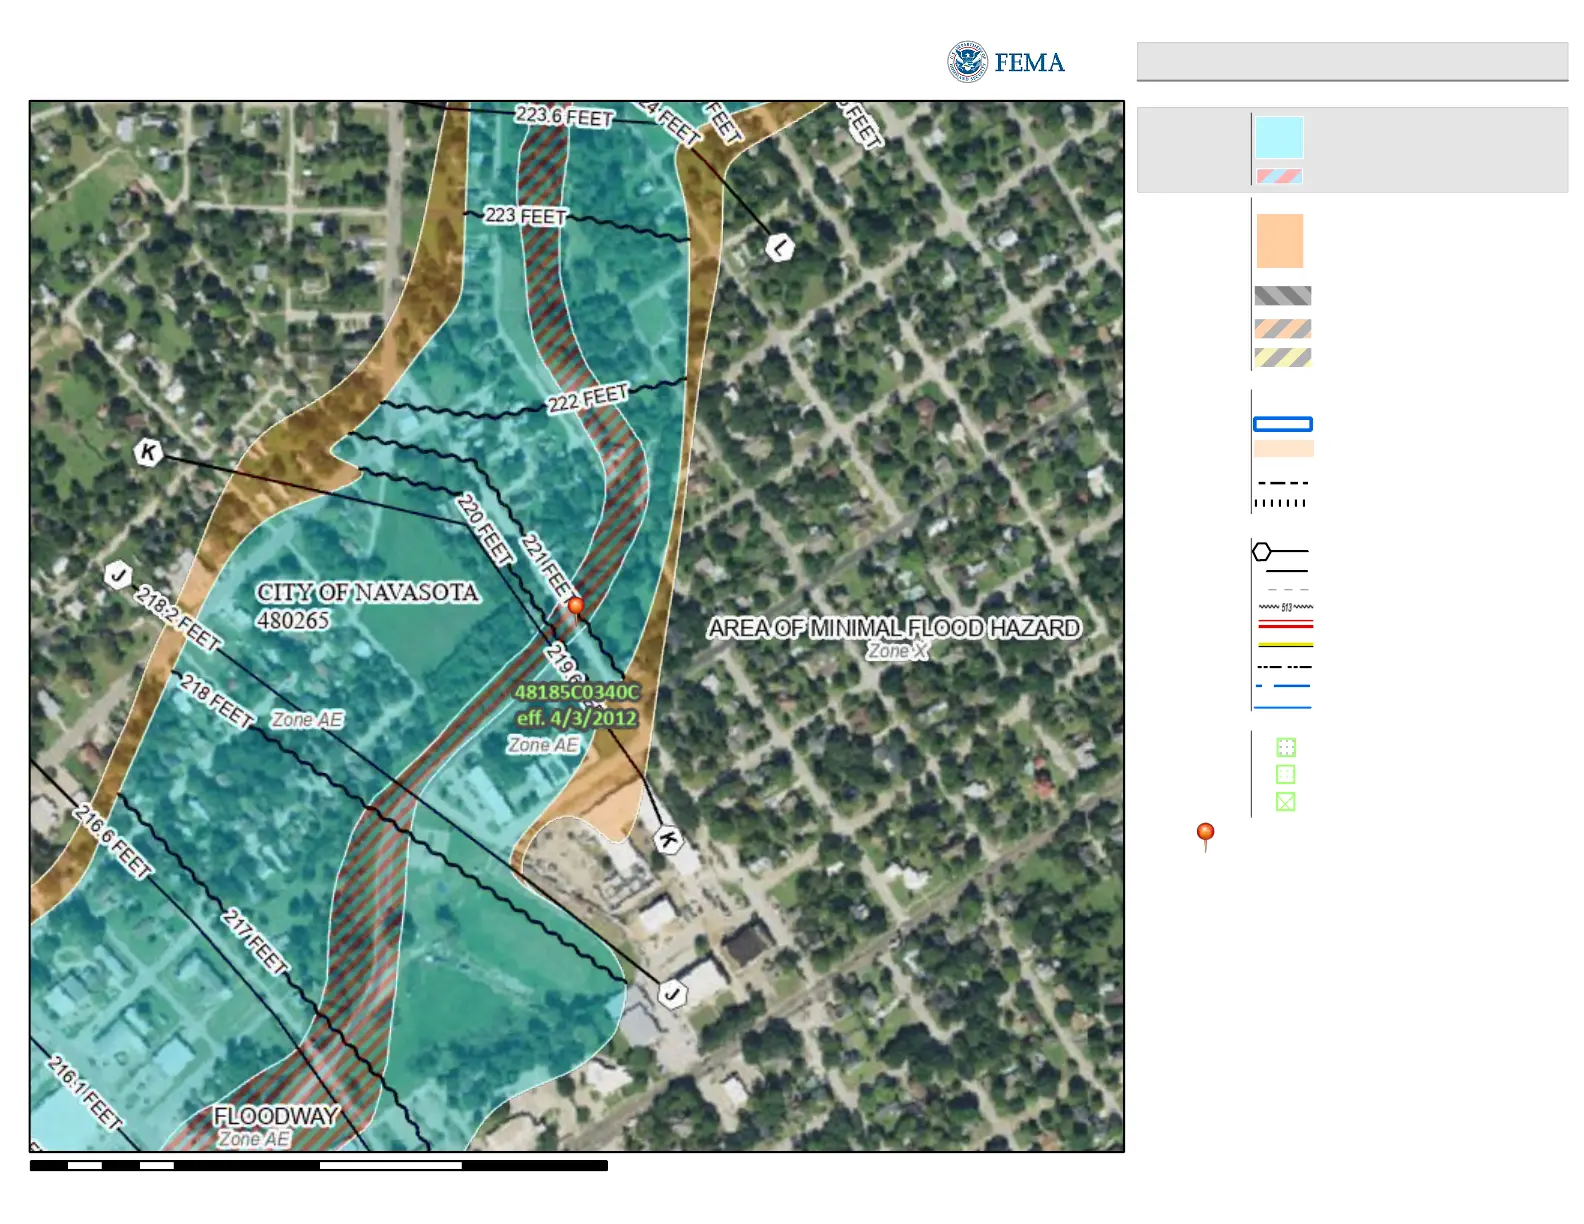Click the "AREA OF MINIMAL FLOOD HAZARD" label
Image resolution: width=1584 pixels, height=1224 pixels.
[x=895, y=628]
